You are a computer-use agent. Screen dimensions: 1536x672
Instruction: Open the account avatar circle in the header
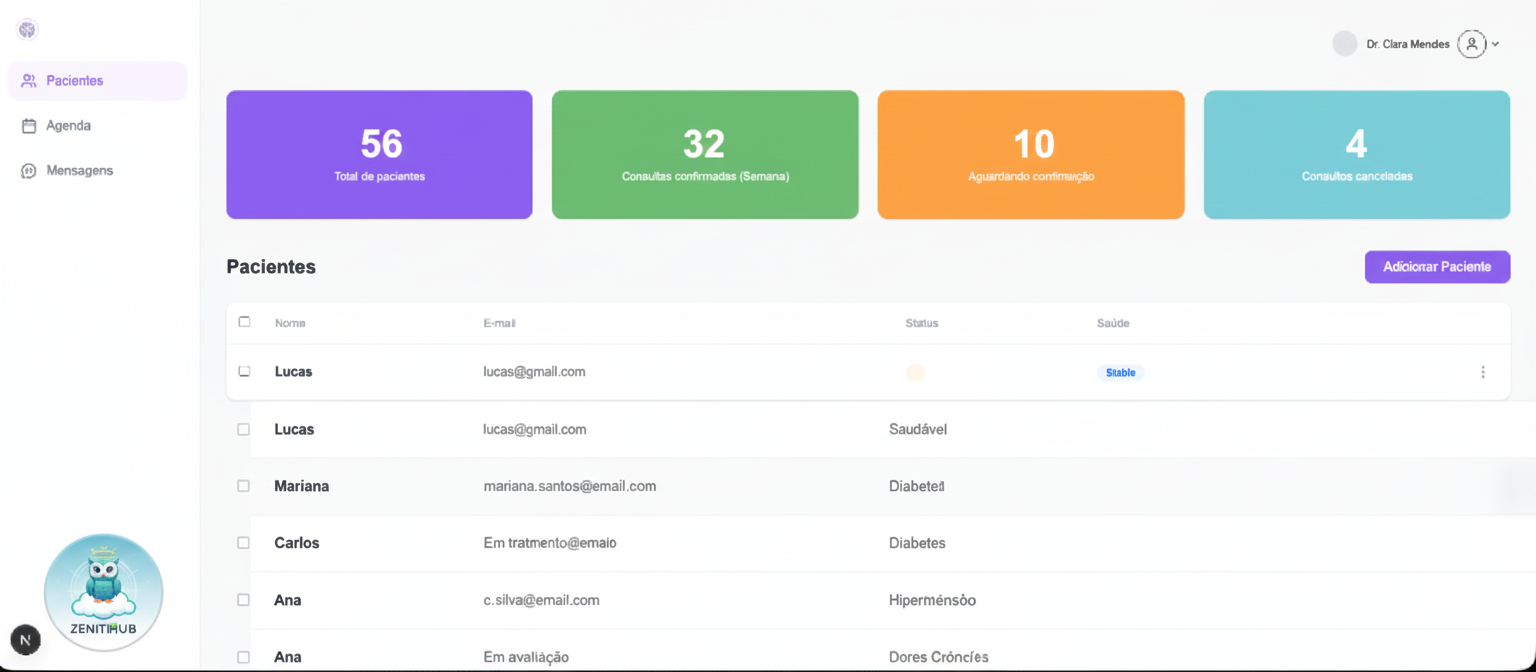tap(1345, 43)
